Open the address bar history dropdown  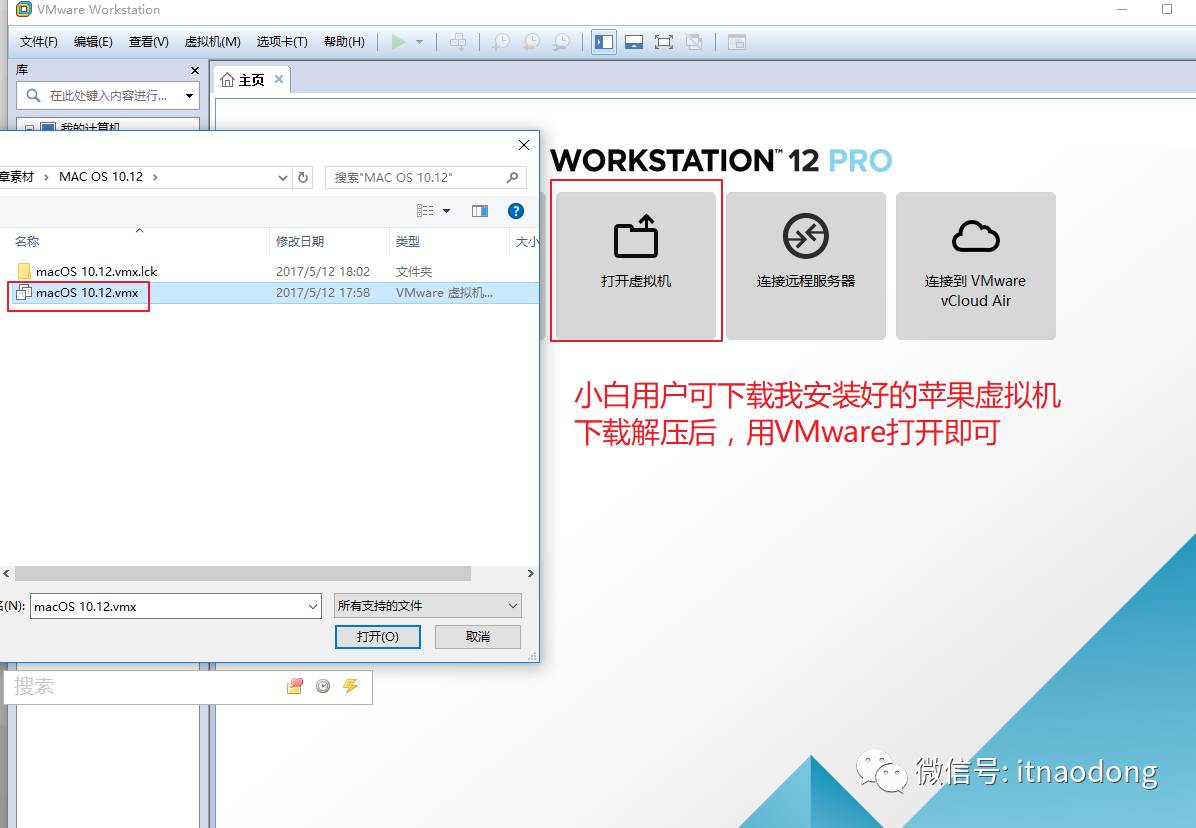click(282, 178)
